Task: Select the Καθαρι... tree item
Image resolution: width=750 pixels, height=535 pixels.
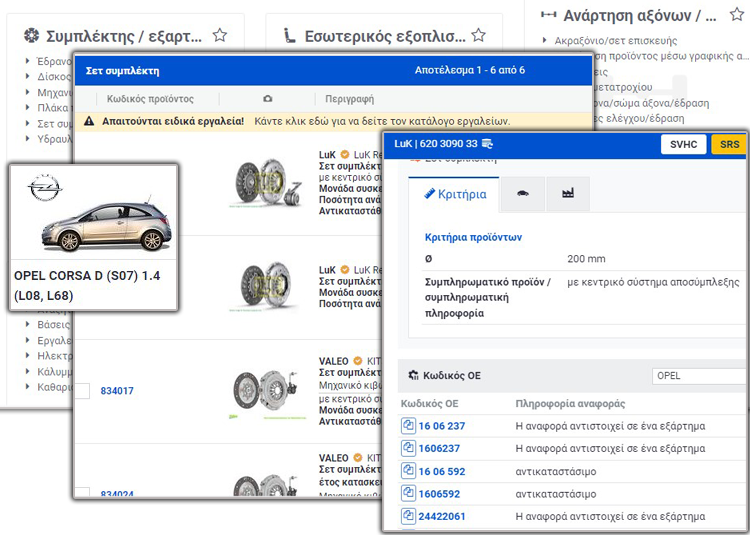Action: pyautogui.click(x=55, y=386)
